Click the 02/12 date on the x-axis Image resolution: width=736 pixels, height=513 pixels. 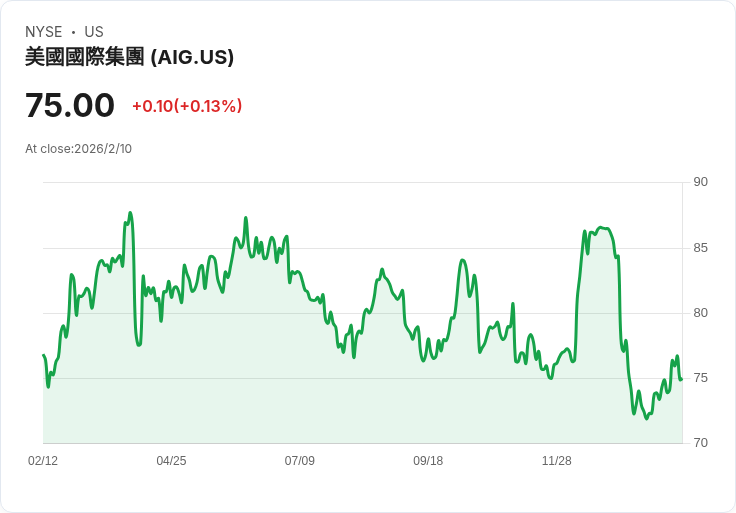43,461
